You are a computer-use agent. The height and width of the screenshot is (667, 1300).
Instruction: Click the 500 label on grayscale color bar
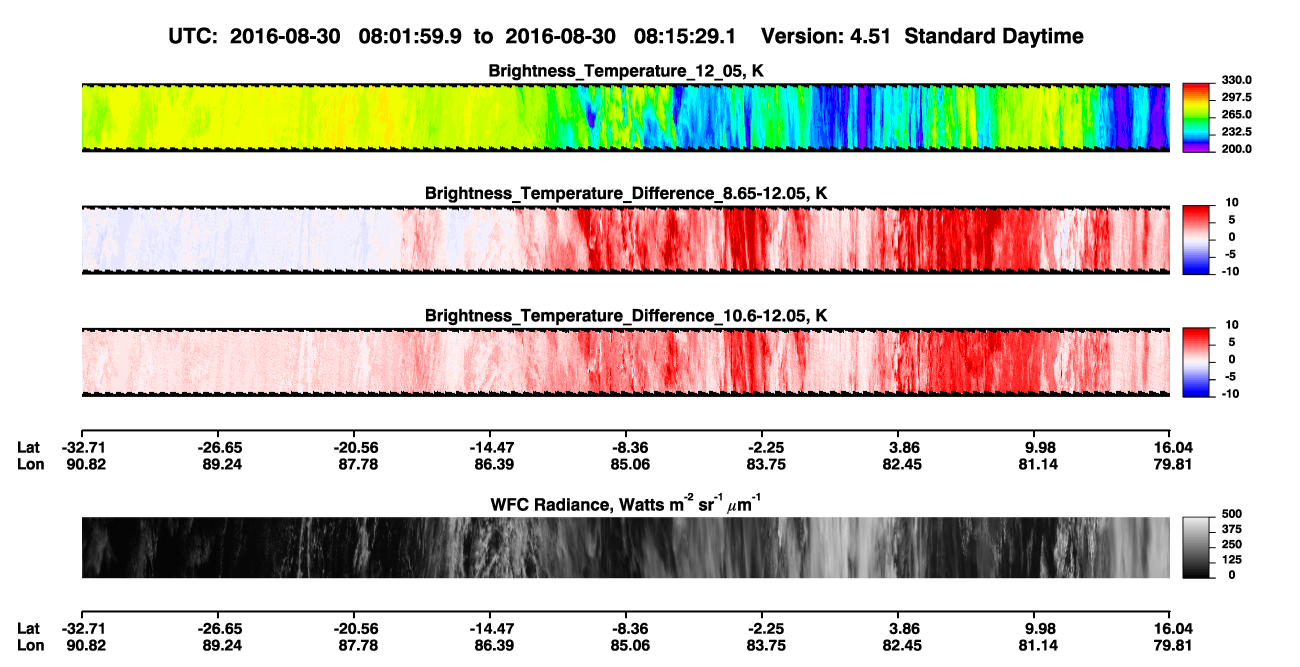click(x=1231, y=514)
